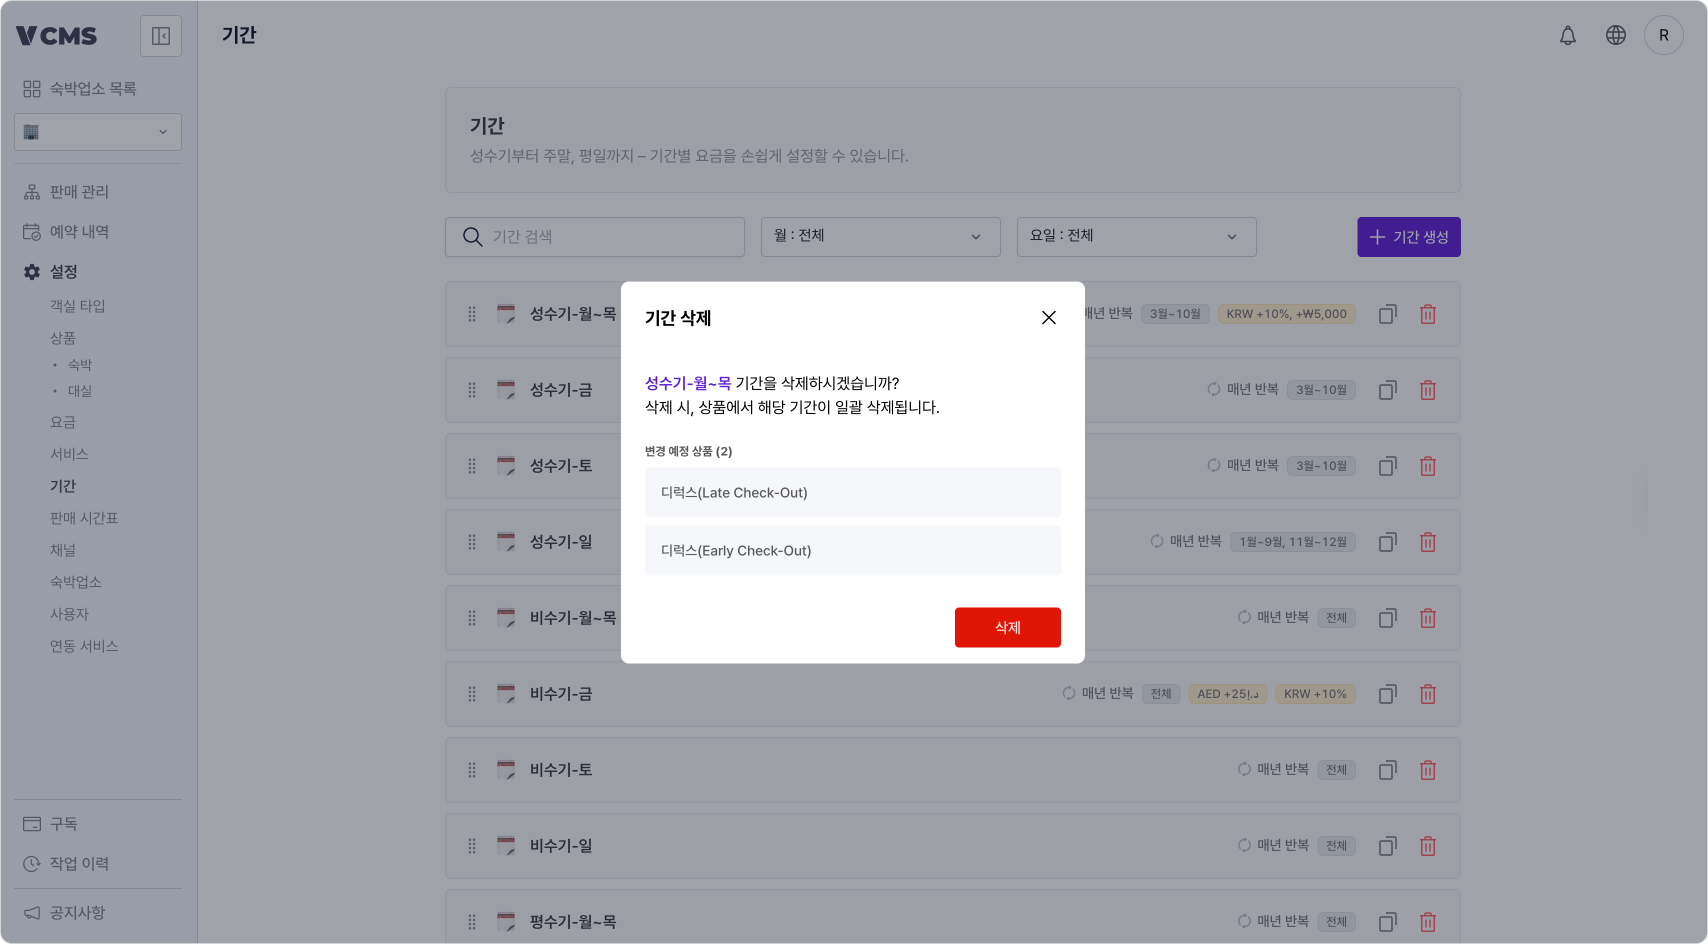Click the calendar icon next to 성수기-토
Image resolution: width=1708 pixels, height=944 pixels.
(x=505, y=465)
